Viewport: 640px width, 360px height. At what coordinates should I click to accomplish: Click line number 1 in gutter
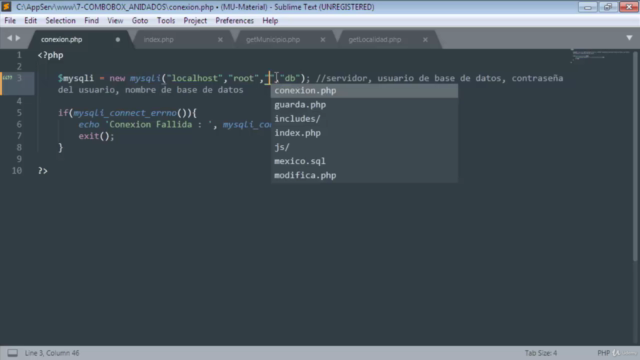coord(19,55)
